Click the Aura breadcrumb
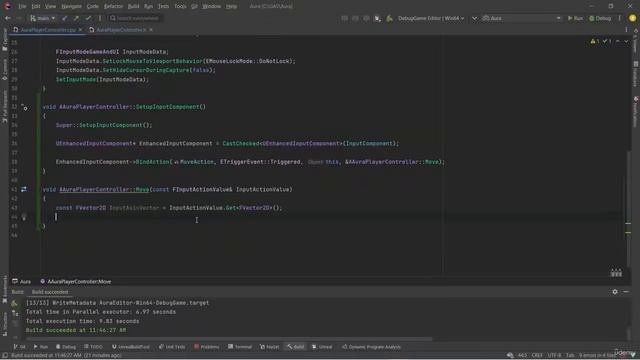640x360 pixels. [x=22, y=281]
